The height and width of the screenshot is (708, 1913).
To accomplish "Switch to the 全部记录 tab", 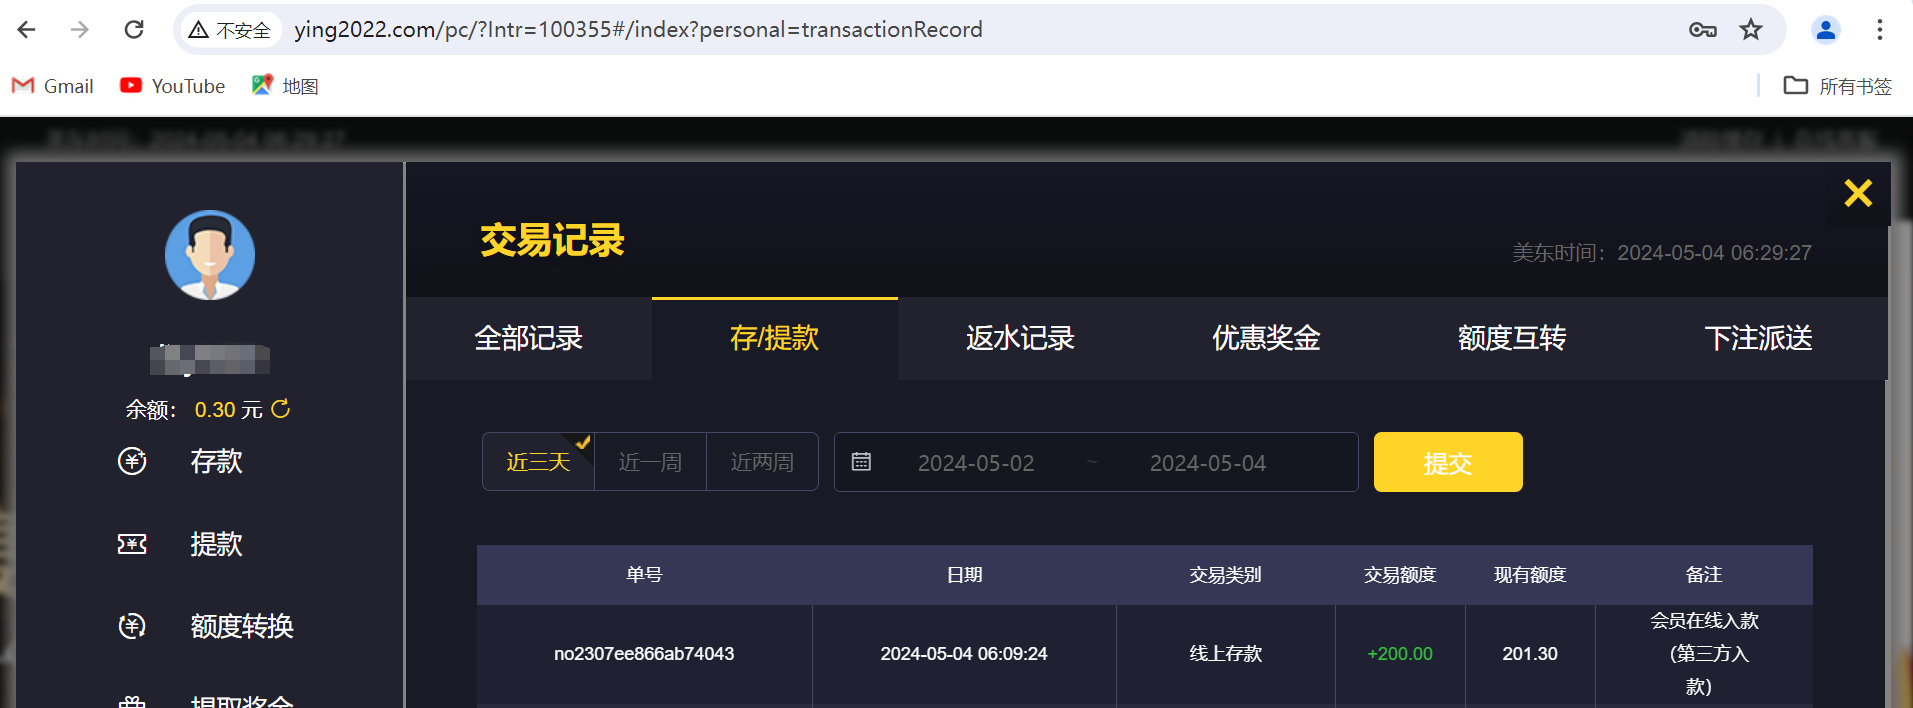I will click(529, 338).
